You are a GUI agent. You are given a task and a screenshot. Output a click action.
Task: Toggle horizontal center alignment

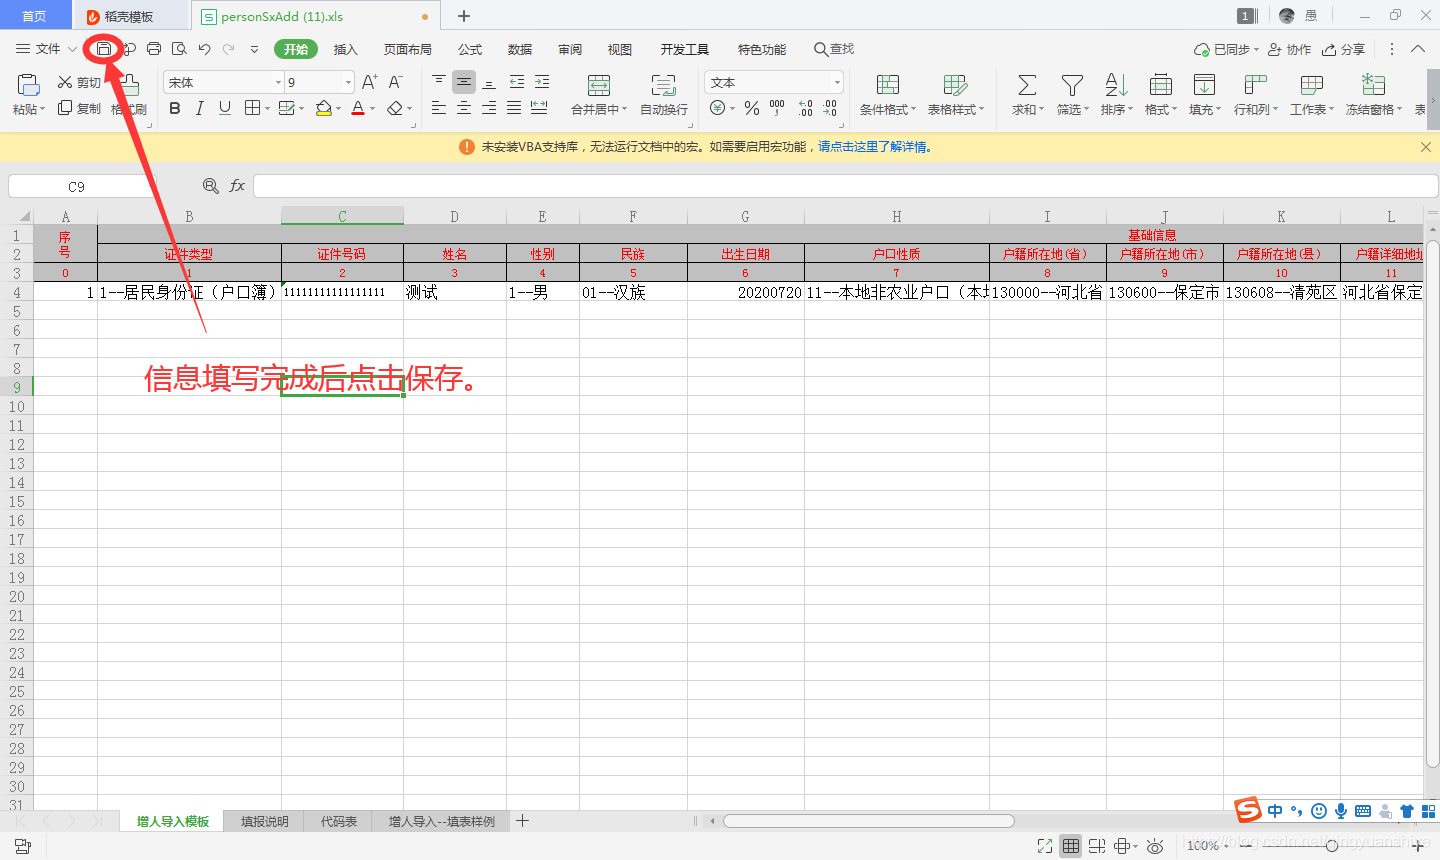[x=464, y=108]
